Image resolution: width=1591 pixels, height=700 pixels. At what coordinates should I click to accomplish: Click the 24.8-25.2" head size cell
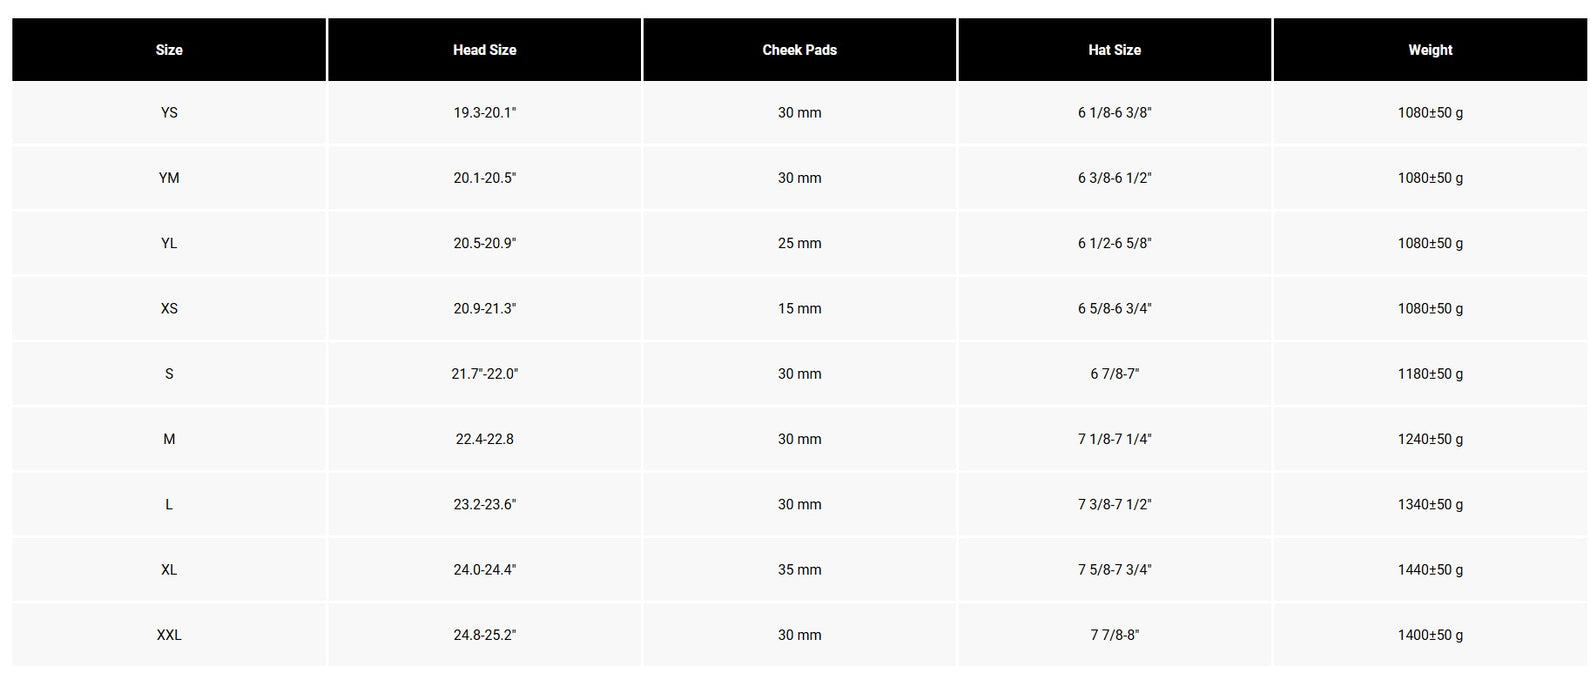[x=484, y=635]
